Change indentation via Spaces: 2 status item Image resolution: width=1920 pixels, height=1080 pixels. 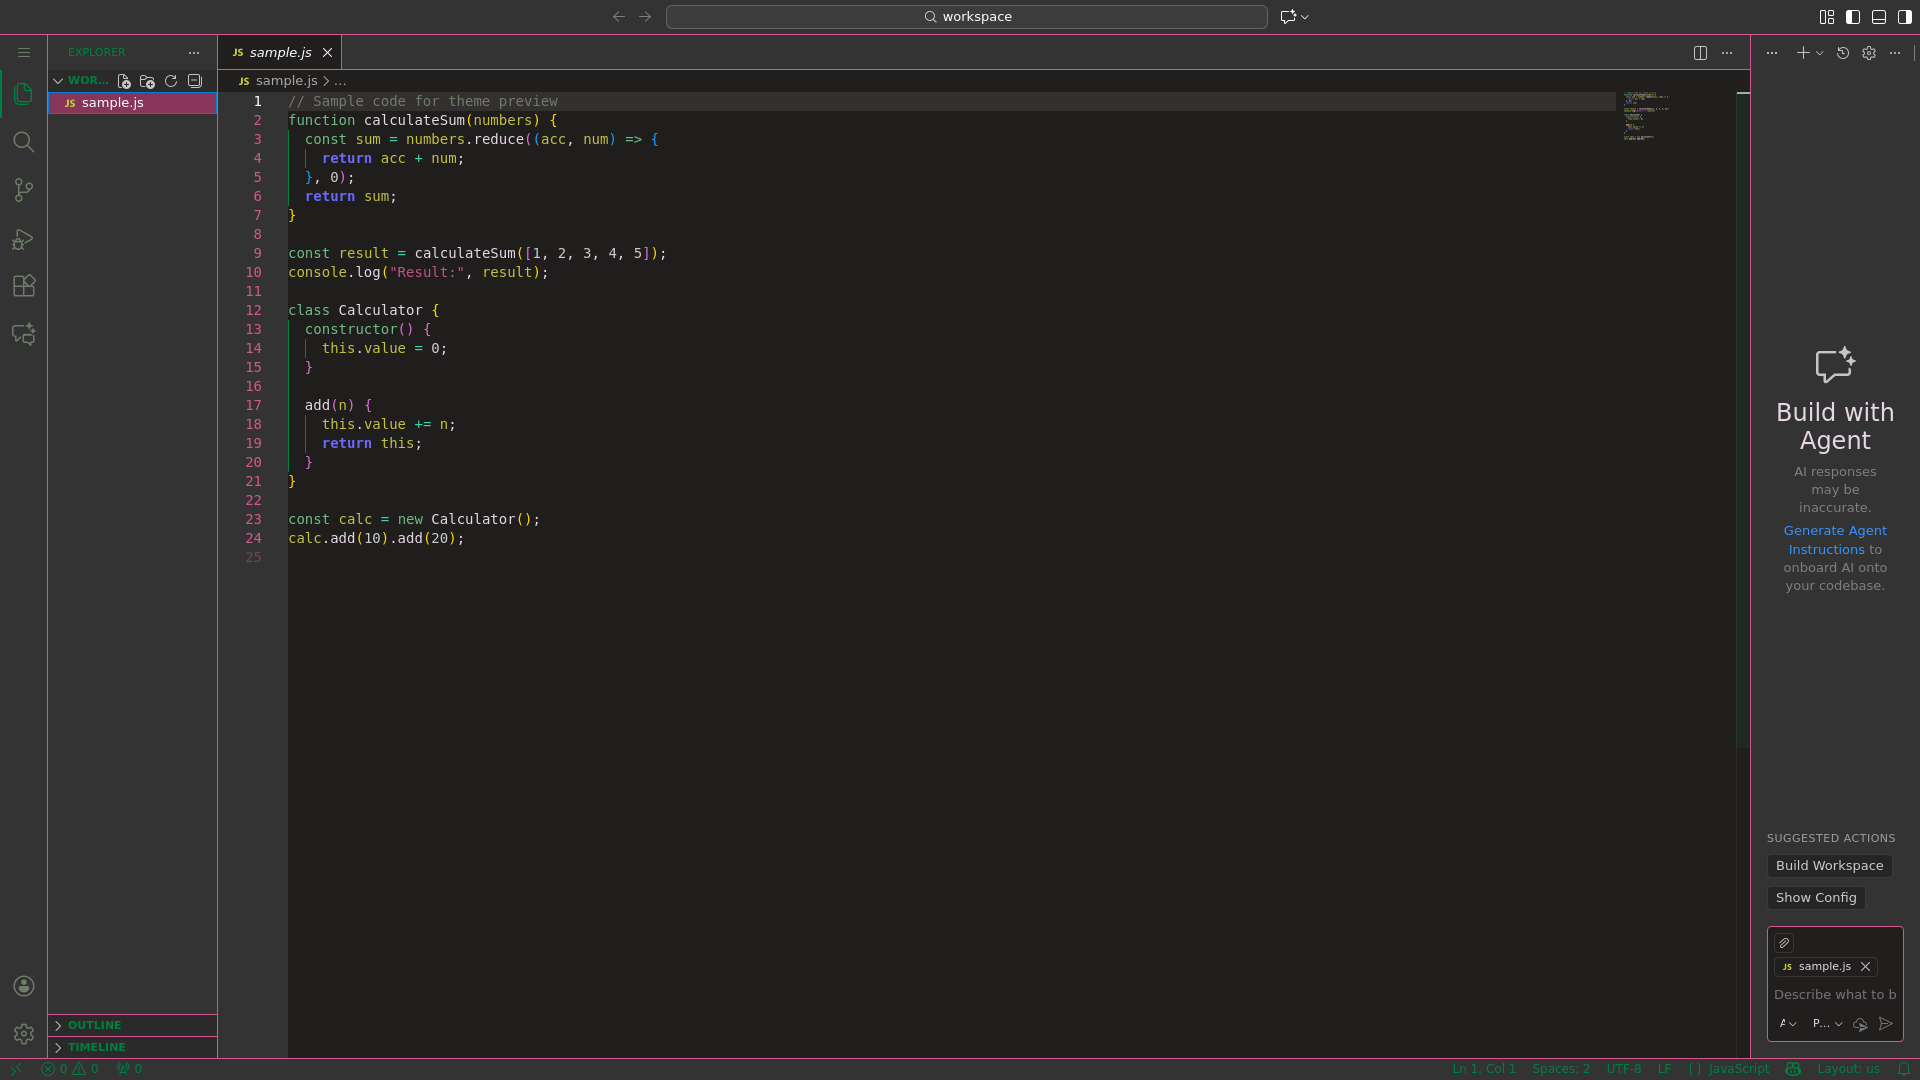click(1560, 1069)
